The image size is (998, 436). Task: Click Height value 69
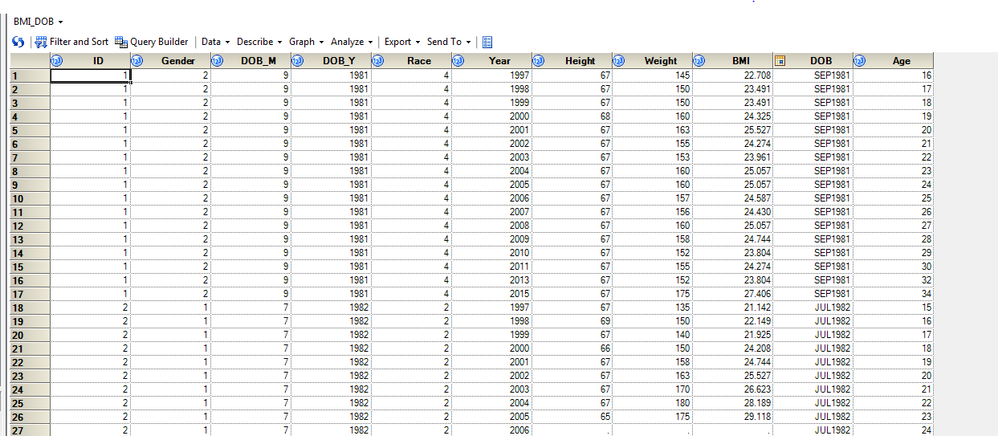pos(572,321)
